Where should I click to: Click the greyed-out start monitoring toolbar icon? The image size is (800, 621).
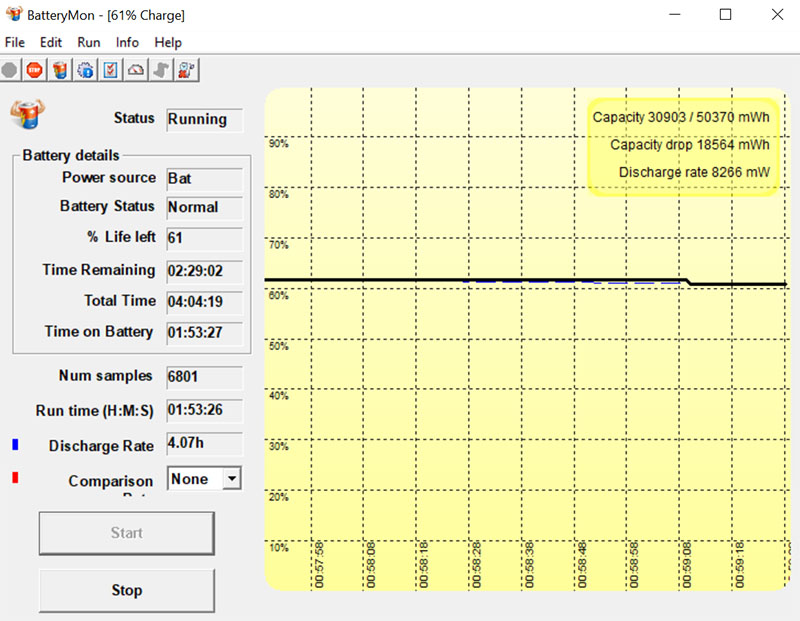click(x=10, y=70)
